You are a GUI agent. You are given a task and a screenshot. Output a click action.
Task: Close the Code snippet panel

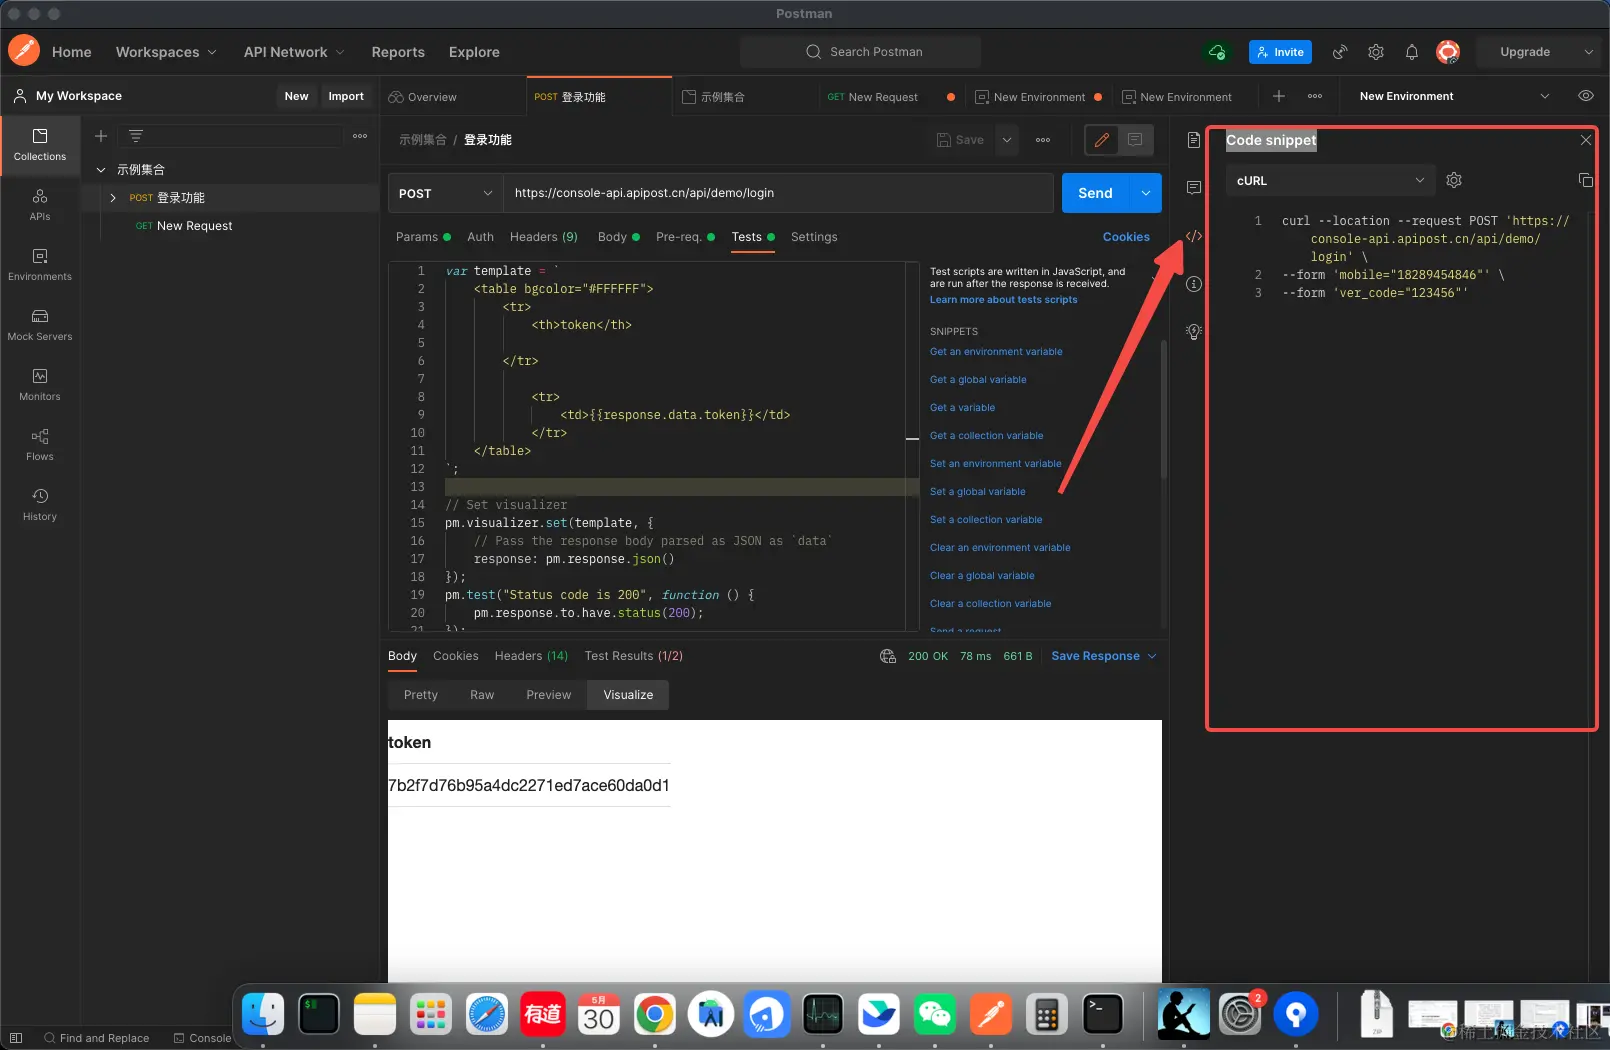1585,140
